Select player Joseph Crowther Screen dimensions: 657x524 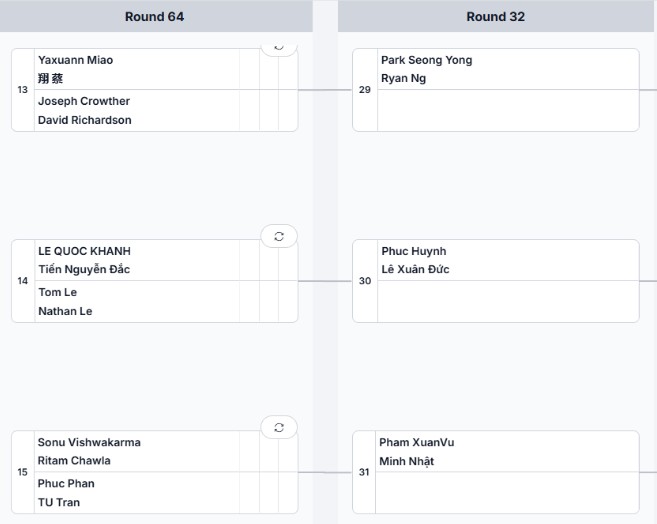[84, 101]
